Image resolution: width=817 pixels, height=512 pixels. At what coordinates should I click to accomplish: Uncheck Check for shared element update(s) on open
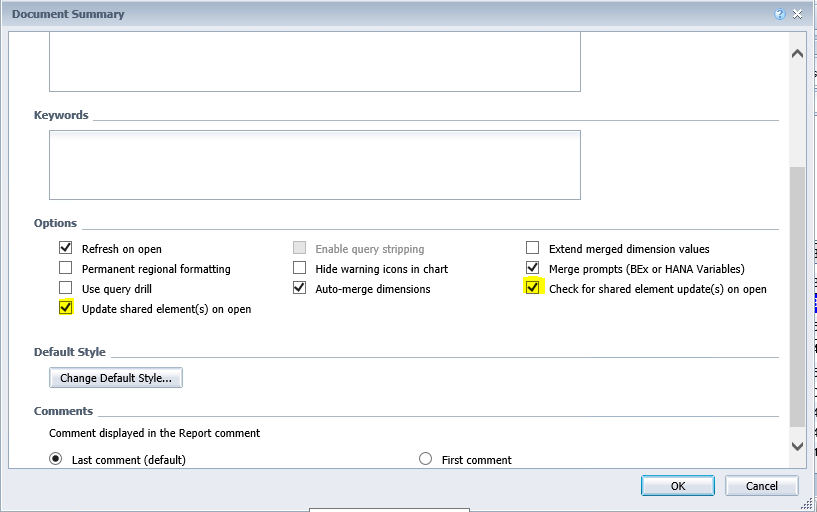coord(533,288)
